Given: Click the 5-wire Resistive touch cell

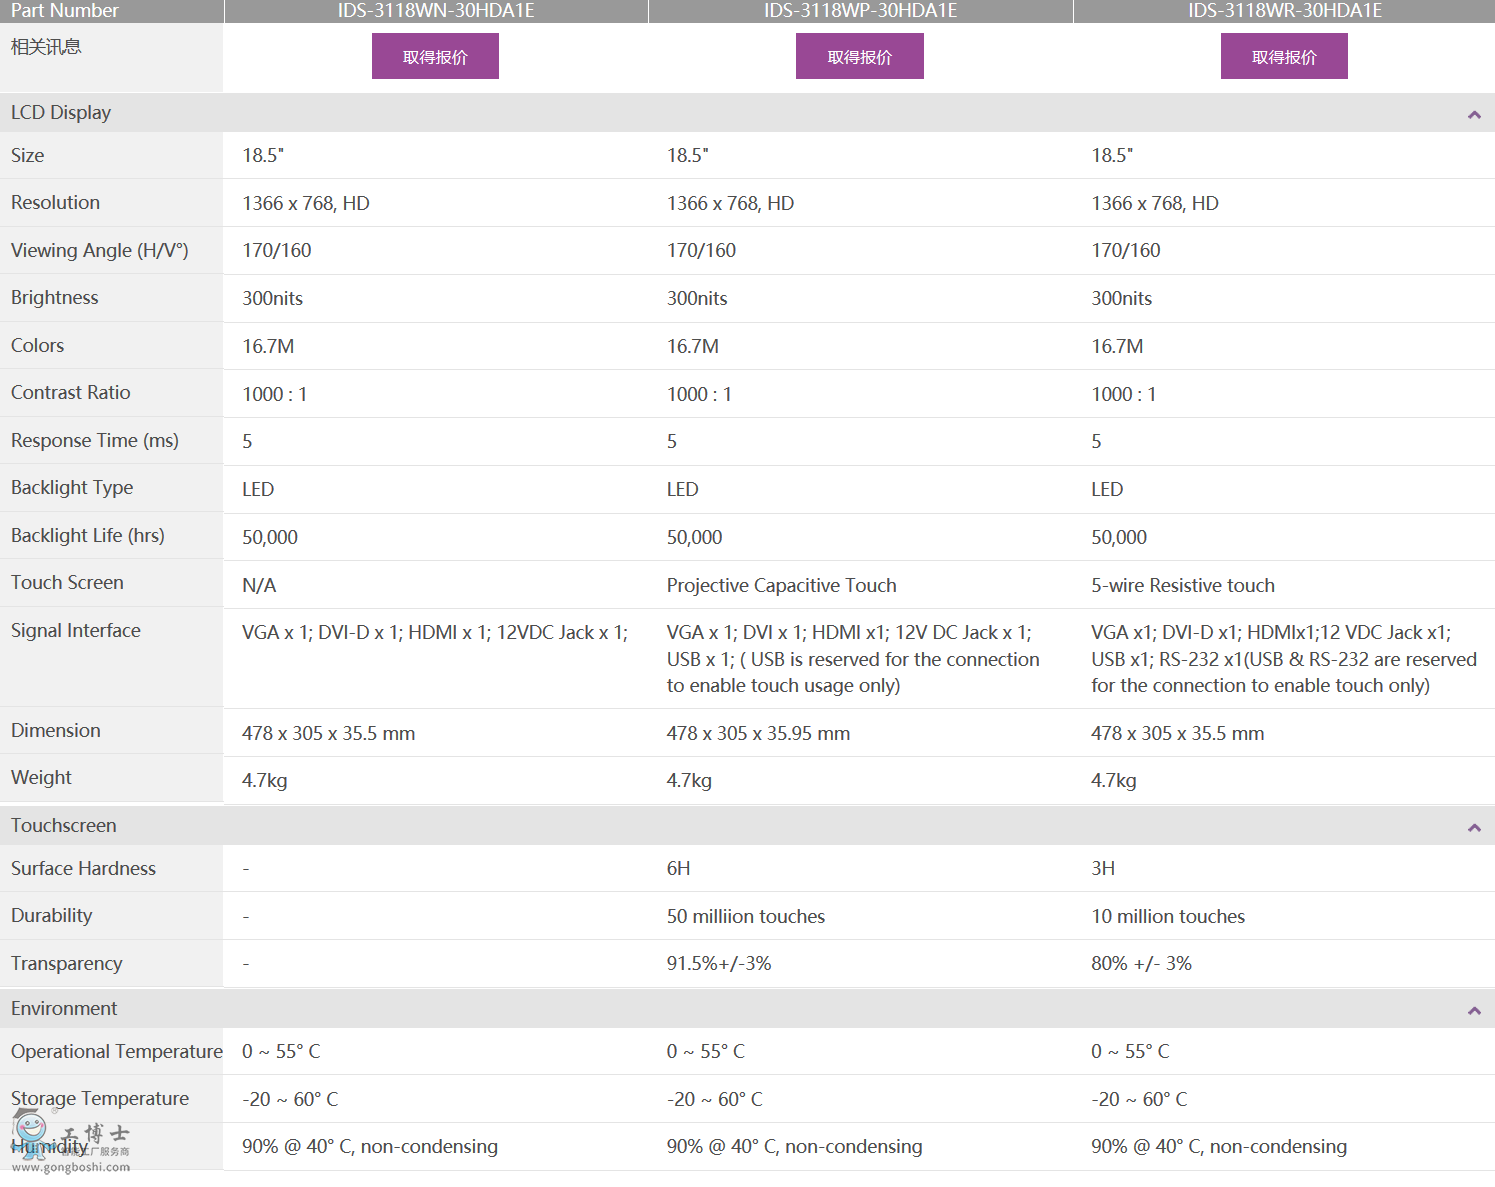Looking at the screenshot, I should [1182, 586].
